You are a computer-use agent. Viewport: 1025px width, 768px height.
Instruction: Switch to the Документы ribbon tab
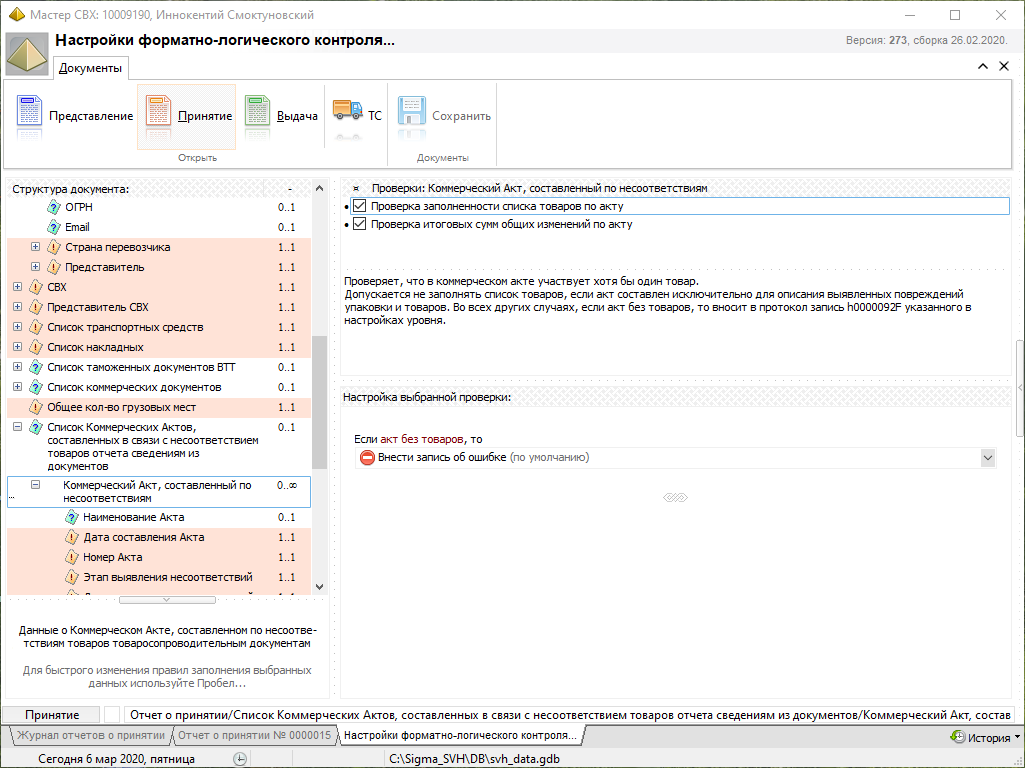point(90,68)
